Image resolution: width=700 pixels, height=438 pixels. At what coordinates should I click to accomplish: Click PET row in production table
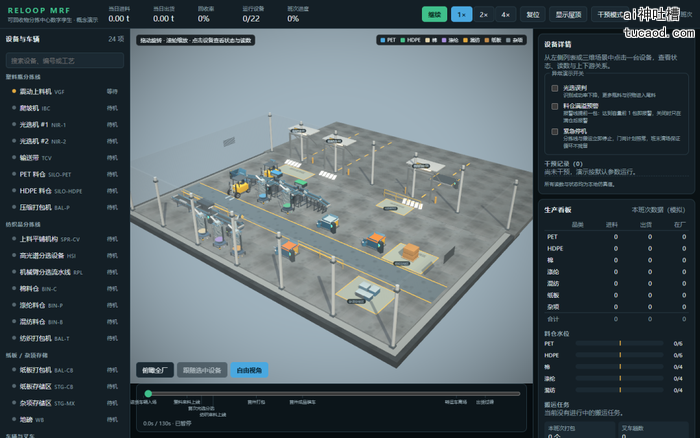(x=616, y=237)
